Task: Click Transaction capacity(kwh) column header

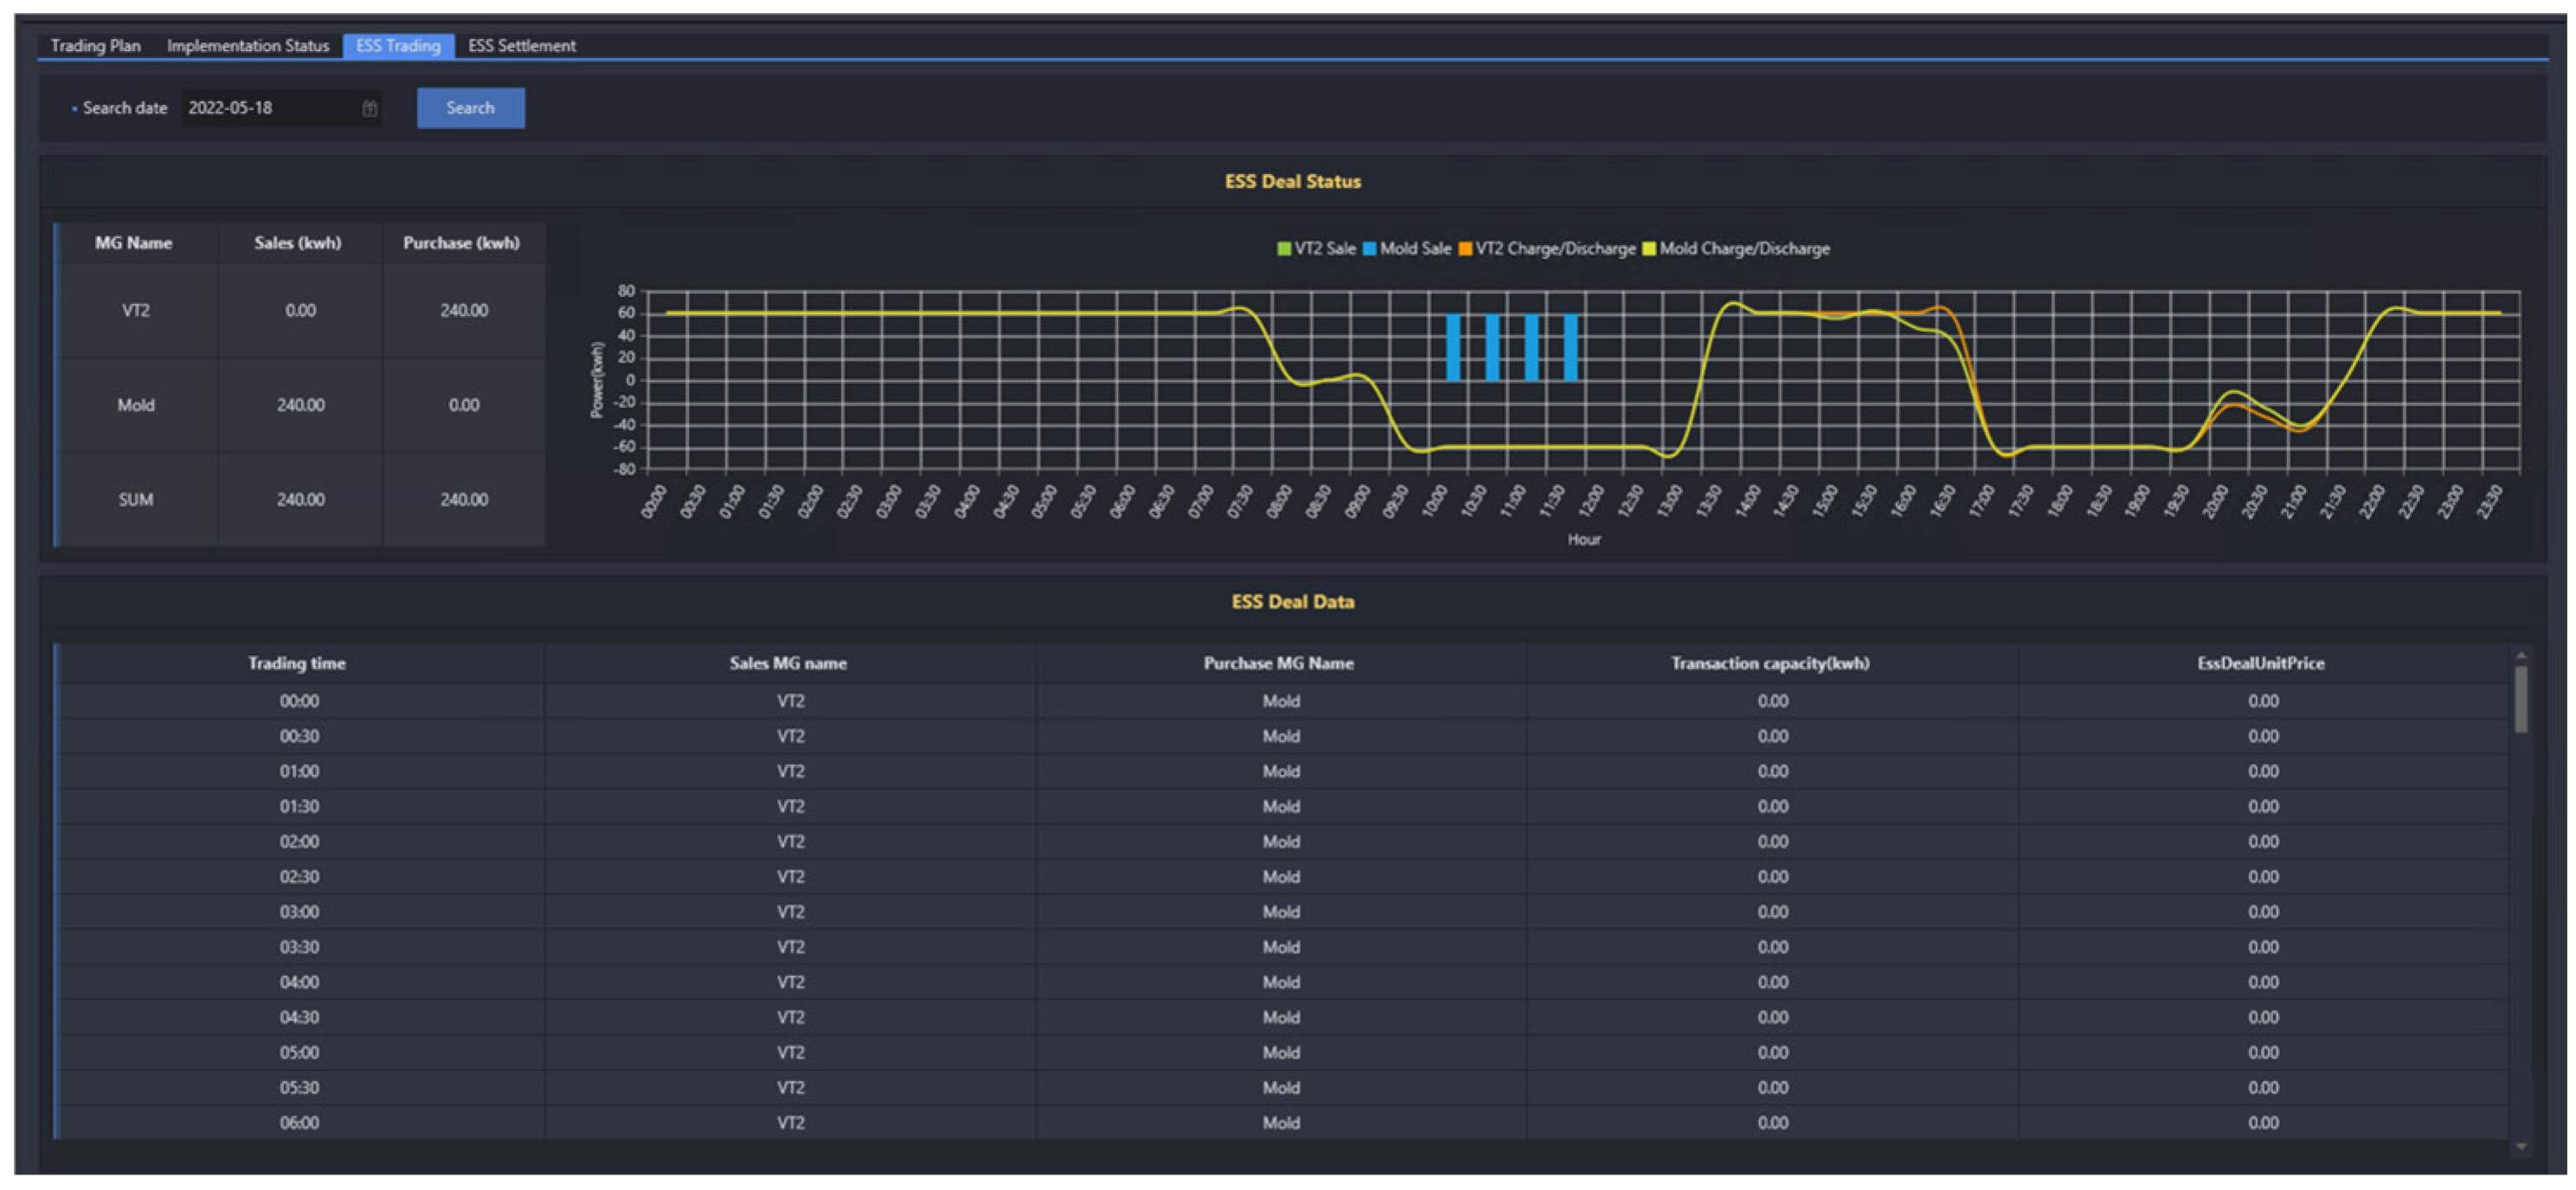Action: point(1770,663)
